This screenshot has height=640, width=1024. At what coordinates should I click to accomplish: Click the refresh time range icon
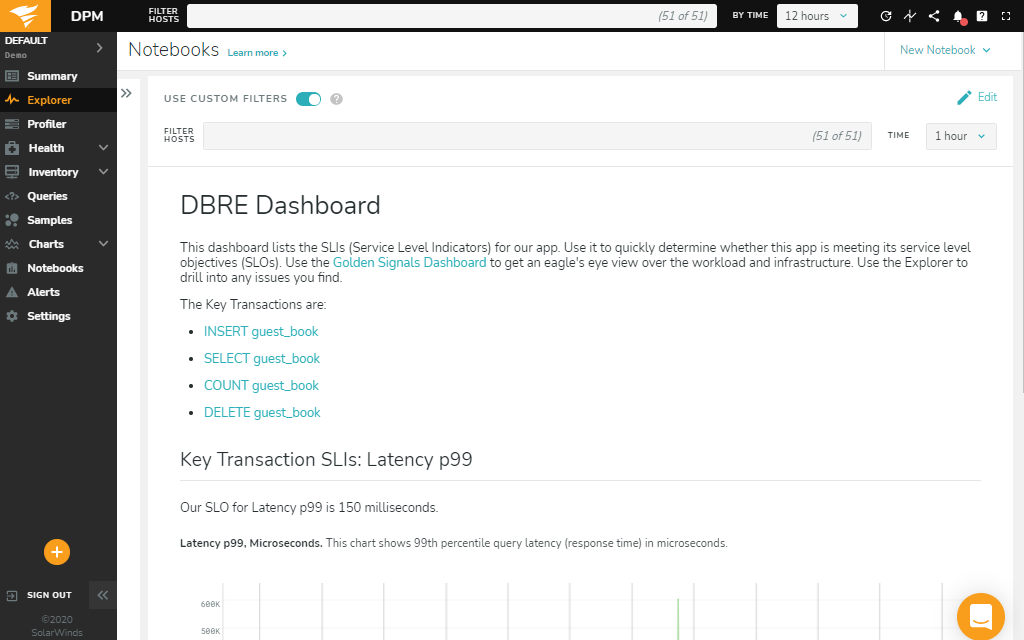tap(885, 16)
